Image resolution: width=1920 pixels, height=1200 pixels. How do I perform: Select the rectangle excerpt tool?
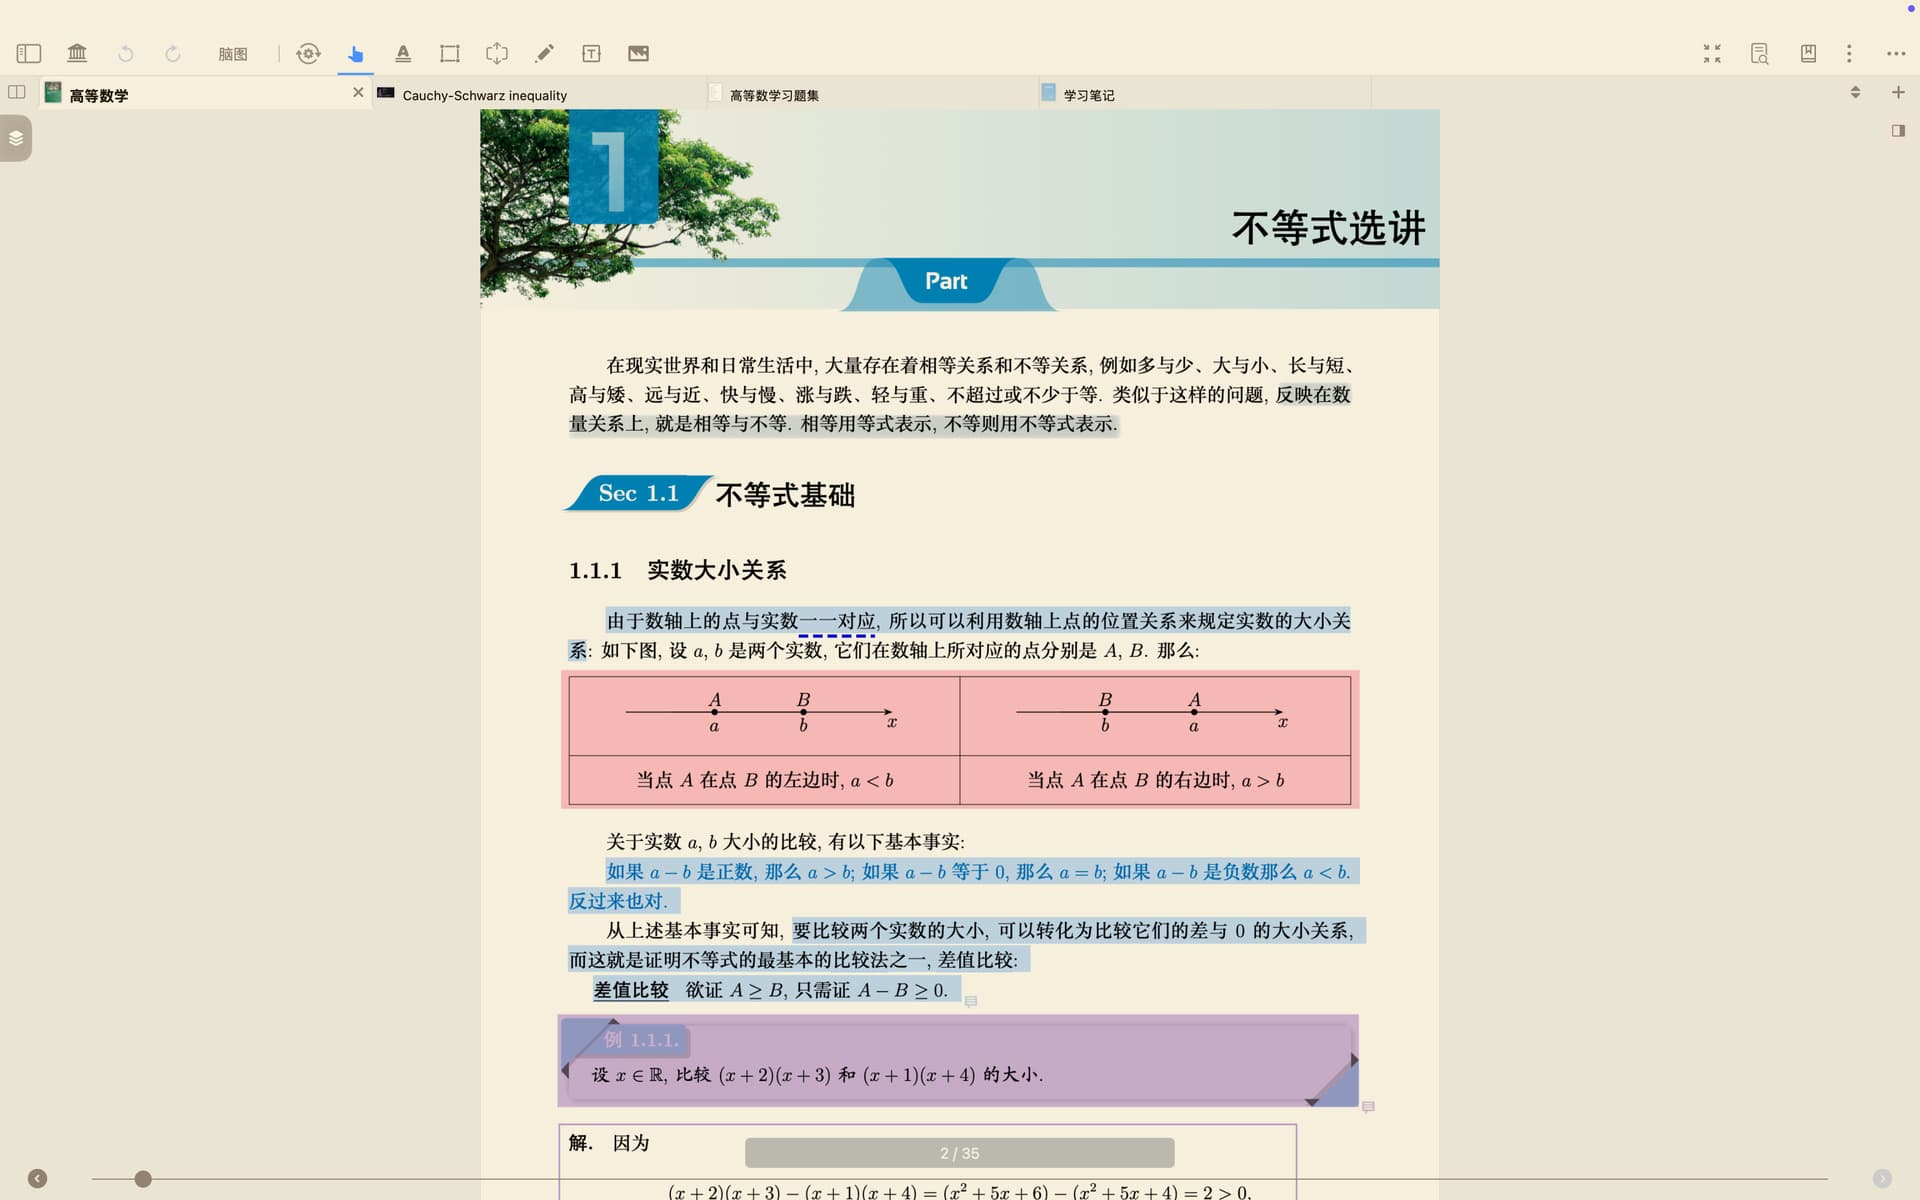(x=450, y=53)
